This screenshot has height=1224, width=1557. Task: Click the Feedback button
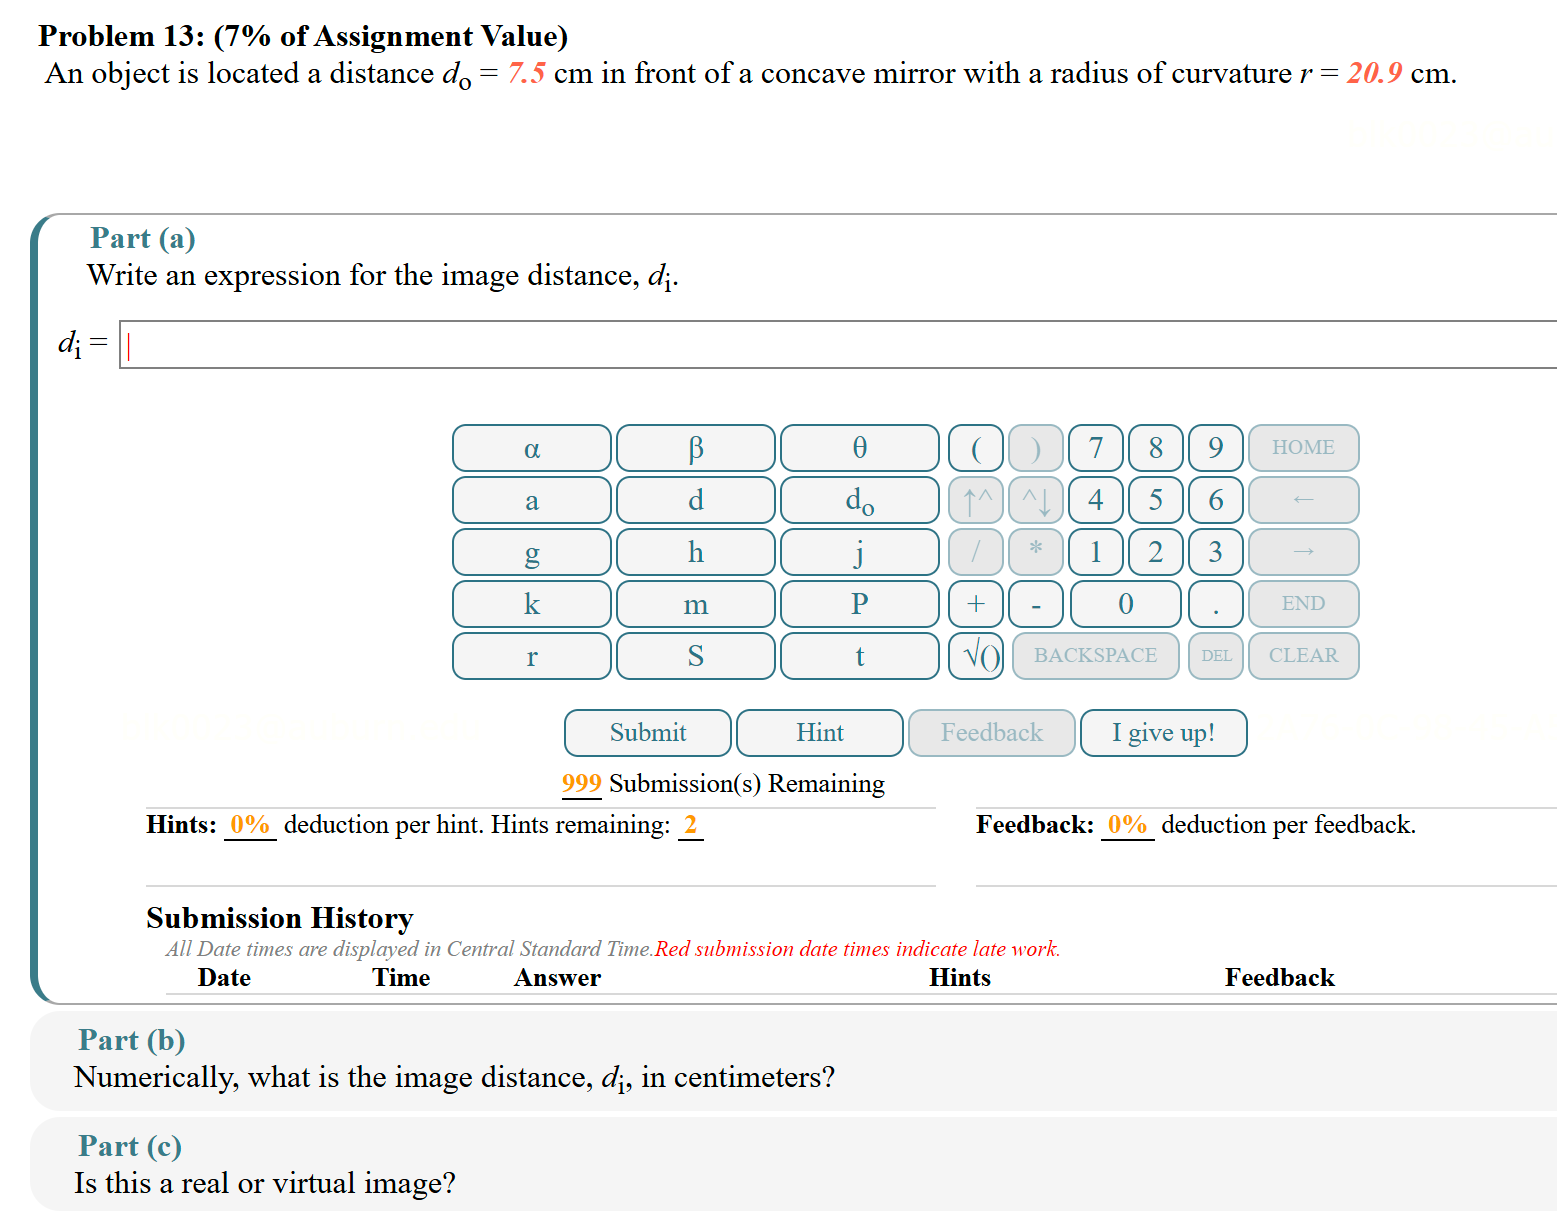(x=990, y=732)
